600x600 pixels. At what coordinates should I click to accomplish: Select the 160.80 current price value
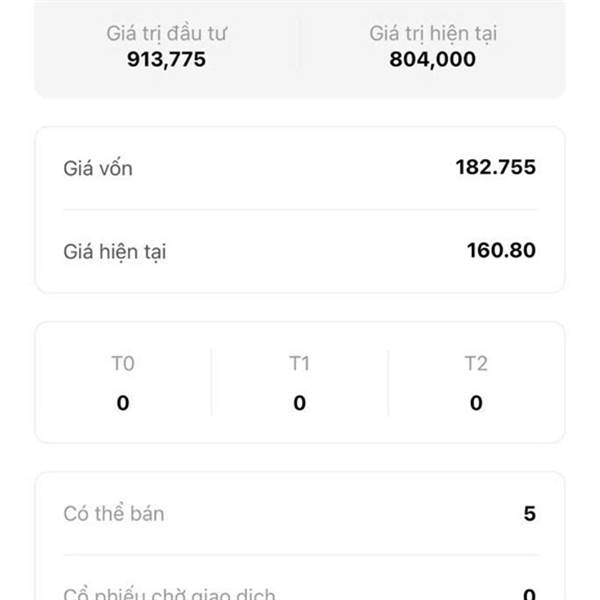(501, 250)
